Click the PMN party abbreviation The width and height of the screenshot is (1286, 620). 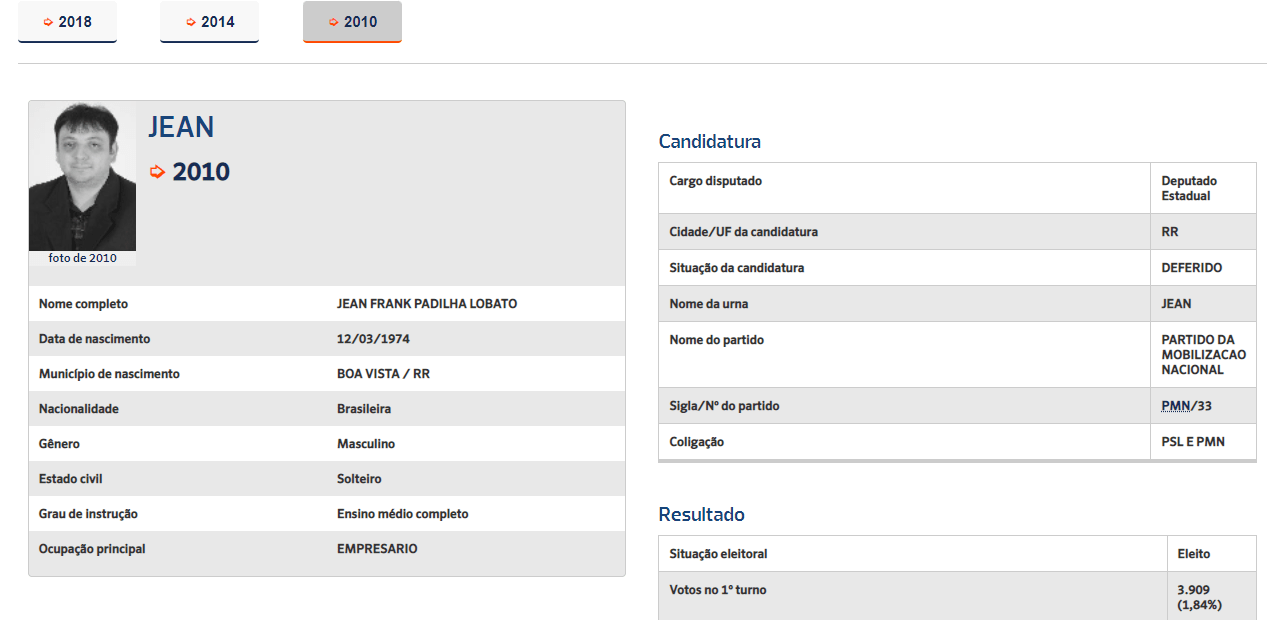1176,406
